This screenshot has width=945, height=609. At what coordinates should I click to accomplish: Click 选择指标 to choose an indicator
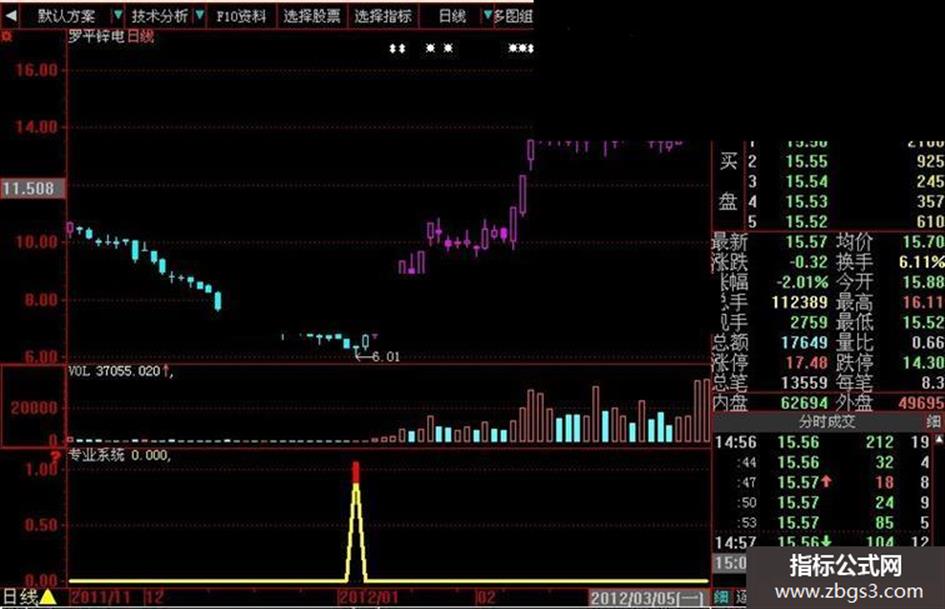383,16
